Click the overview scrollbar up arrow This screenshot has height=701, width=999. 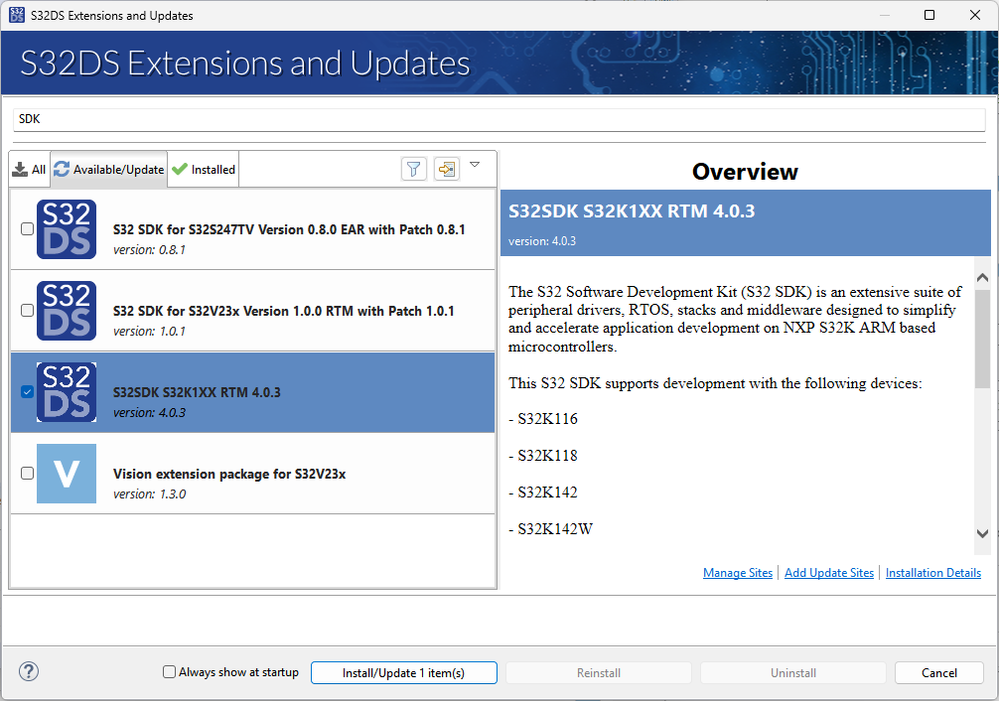point(982,277)
